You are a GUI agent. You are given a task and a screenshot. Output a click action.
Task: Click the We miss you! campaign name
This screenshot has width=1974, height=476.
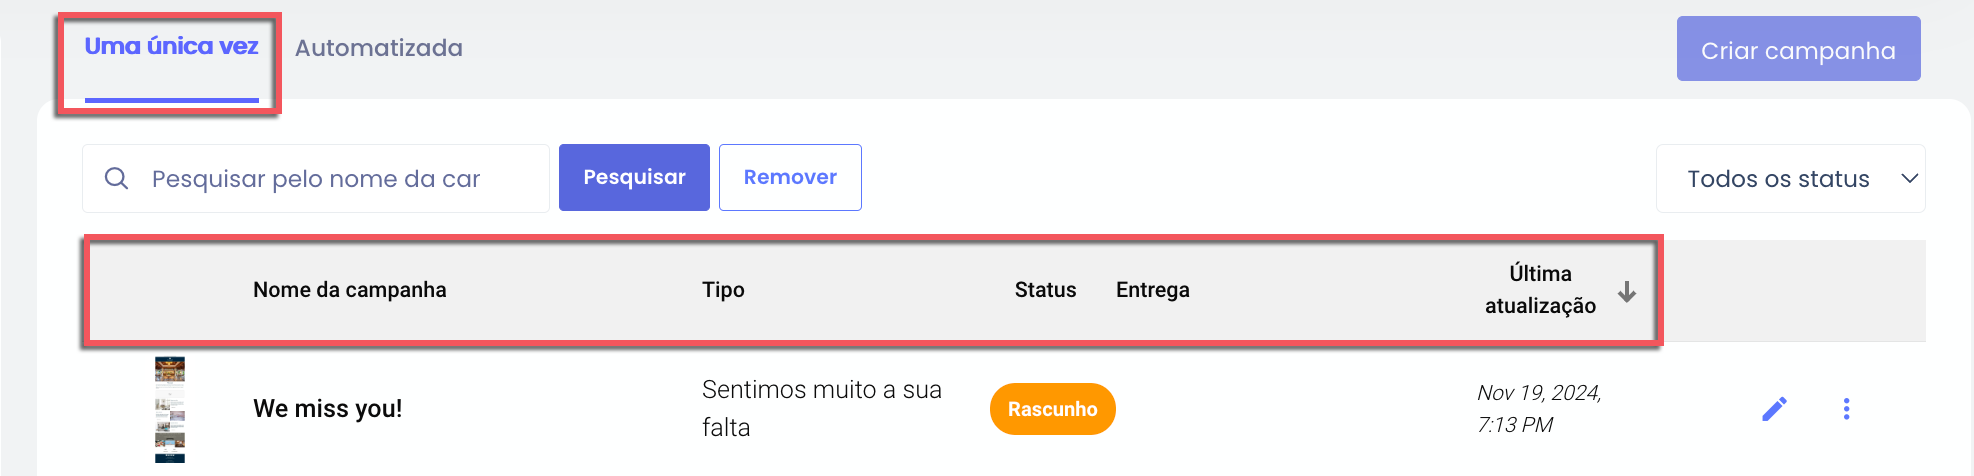(x=328, y=409)
